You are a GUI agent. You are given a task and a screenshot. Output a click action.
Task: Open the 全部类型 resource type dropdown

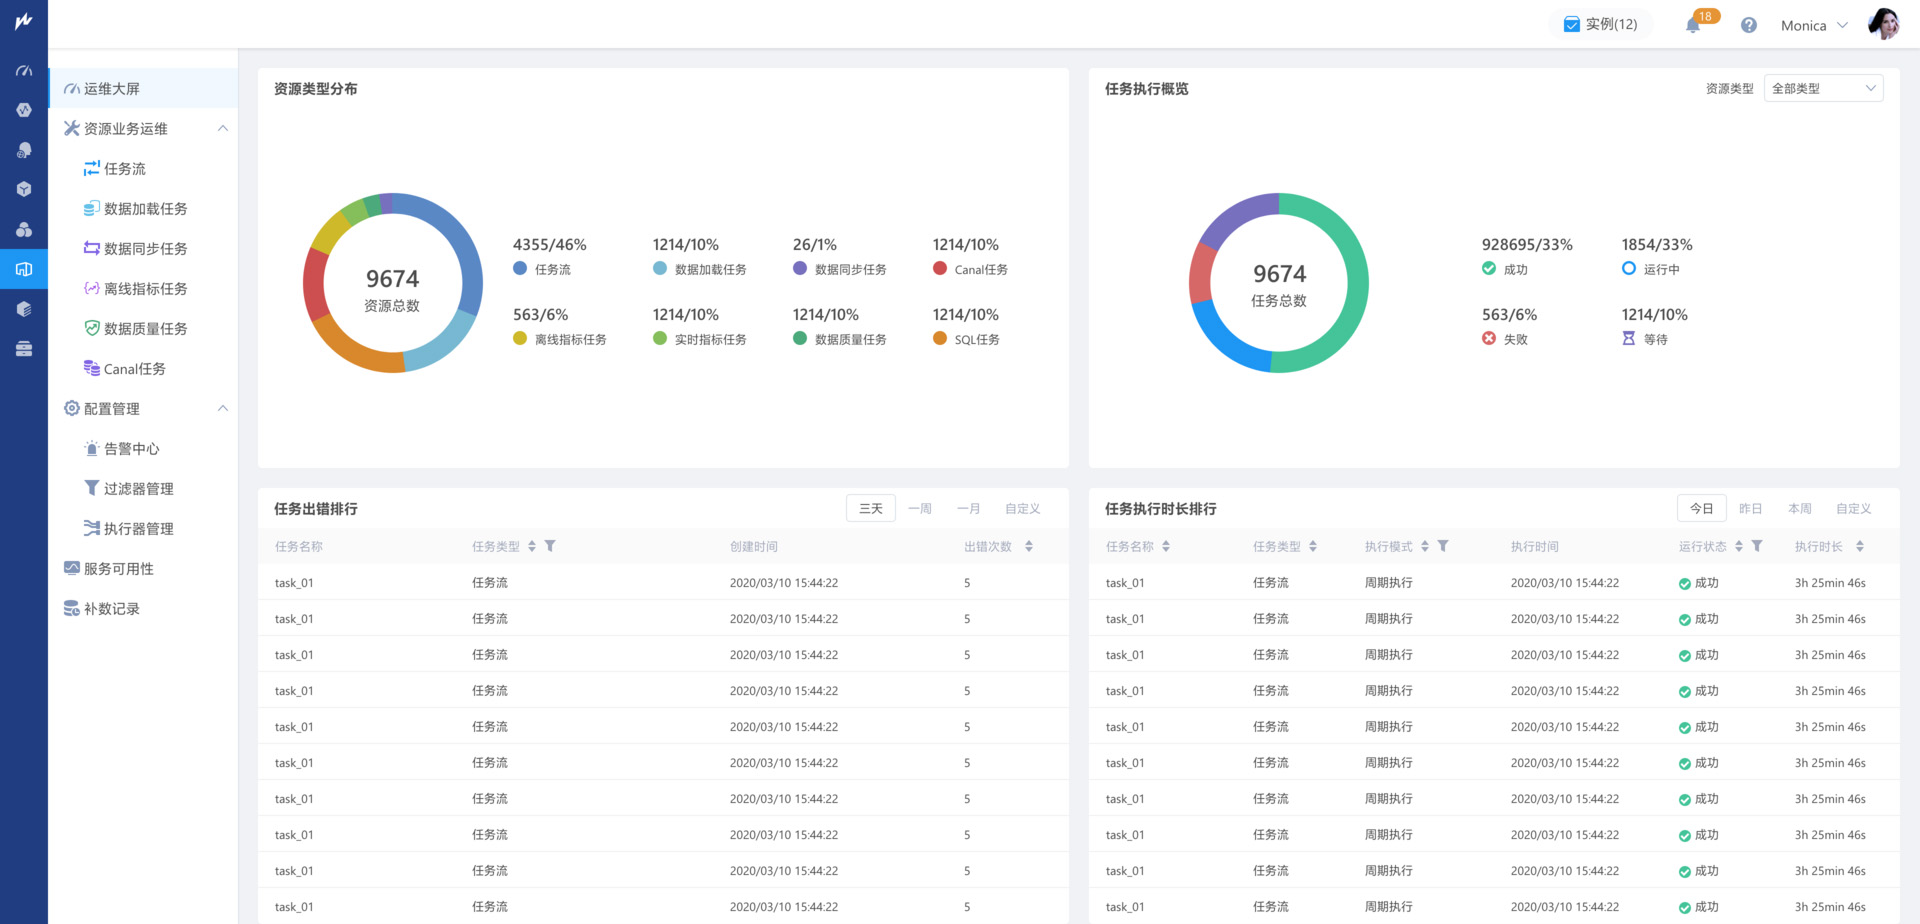tap(1823, 89)
